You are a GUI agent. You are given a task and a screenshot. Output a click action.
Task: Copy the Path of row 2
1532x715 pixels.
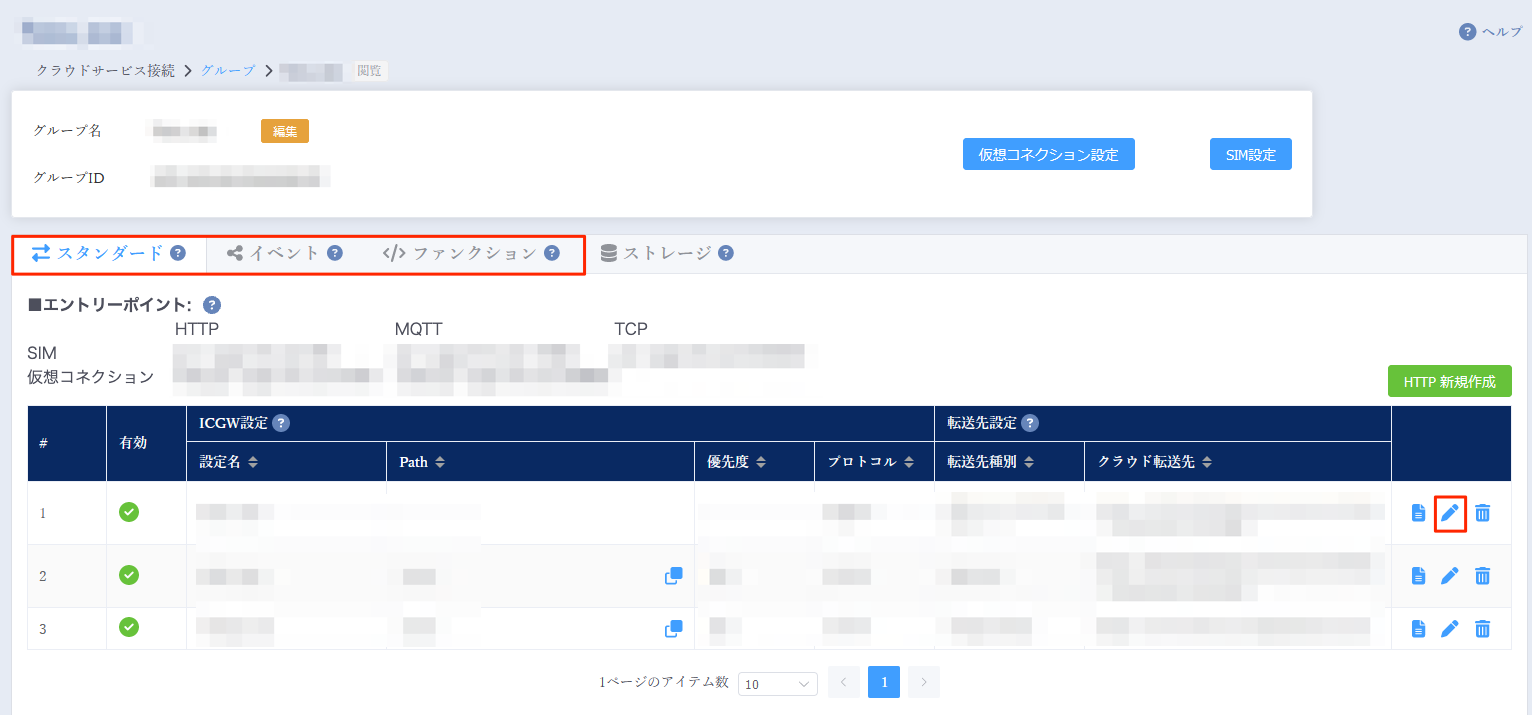point(673,575)
